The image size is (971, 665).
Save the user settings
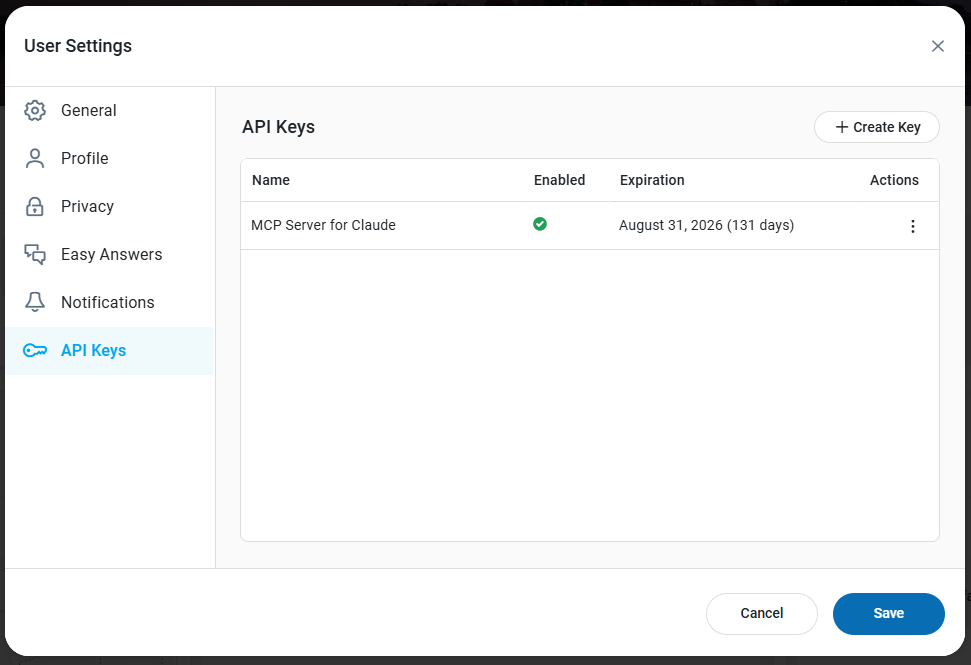889,614
